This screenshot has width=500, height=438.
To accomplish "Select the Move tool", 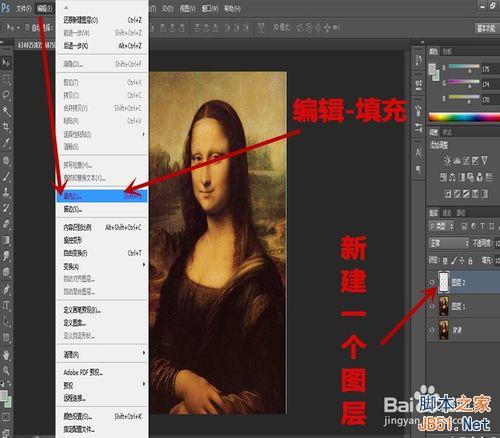I will pos(6,63).
